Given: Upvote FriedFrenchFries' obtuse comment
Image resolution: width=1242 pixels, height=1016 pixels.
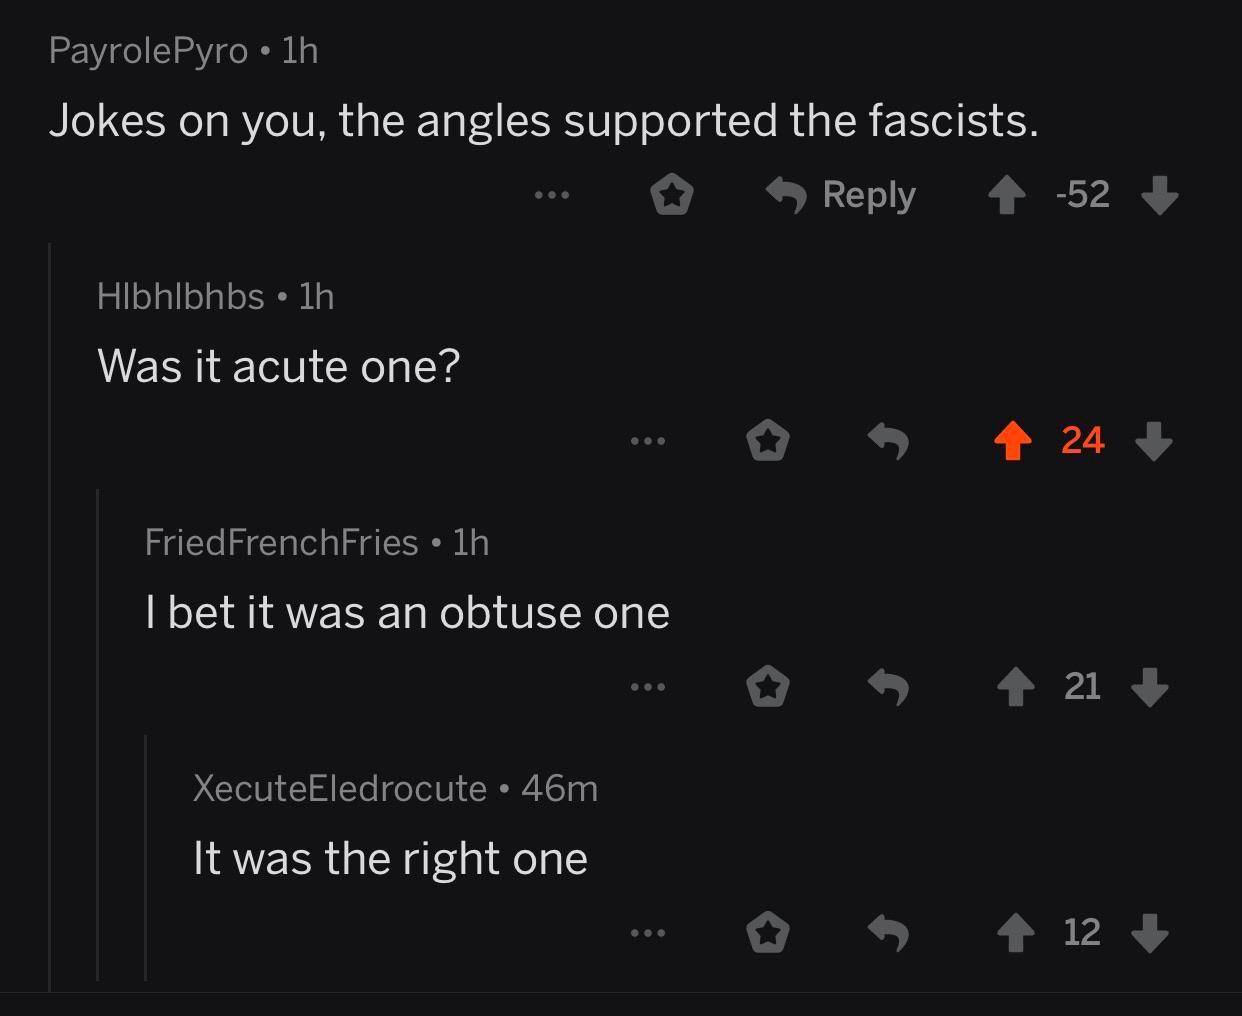Looking at the screenshot, I should click(1017, 686).
